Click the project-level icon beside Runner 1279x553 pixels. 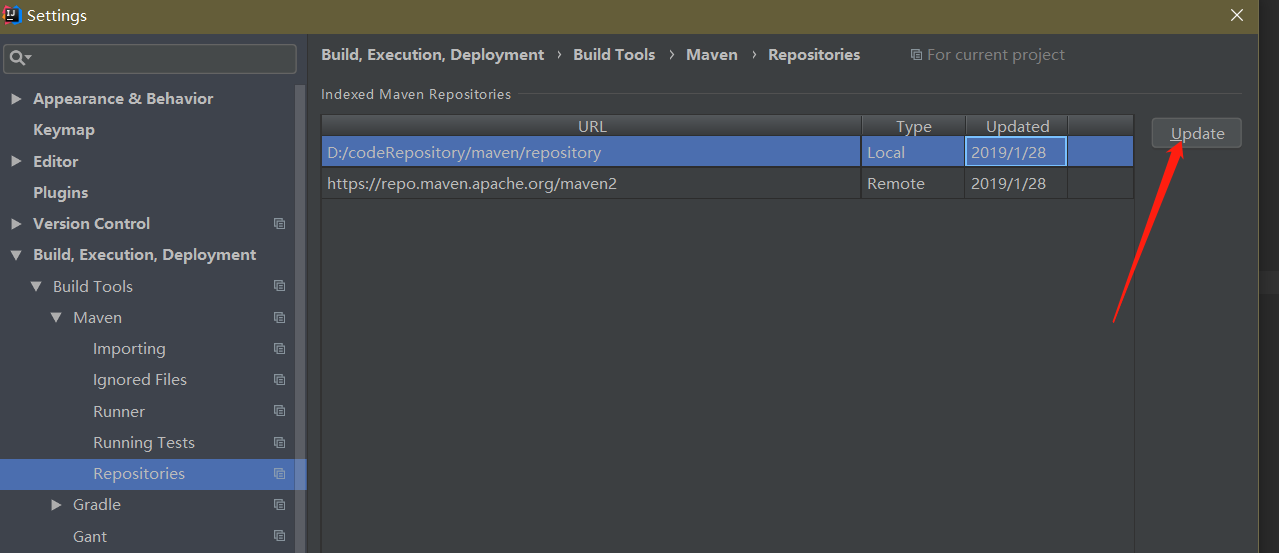click(279, 411)
